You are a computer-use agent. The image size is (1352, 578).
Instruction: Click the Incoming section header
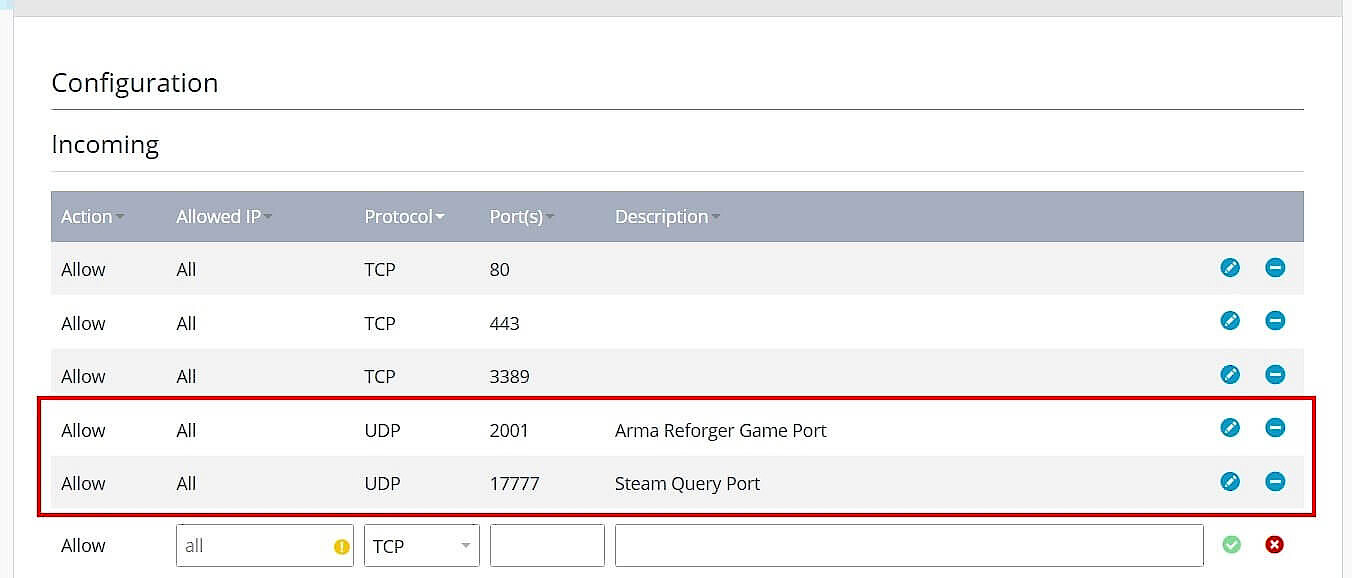click(105, 145)
